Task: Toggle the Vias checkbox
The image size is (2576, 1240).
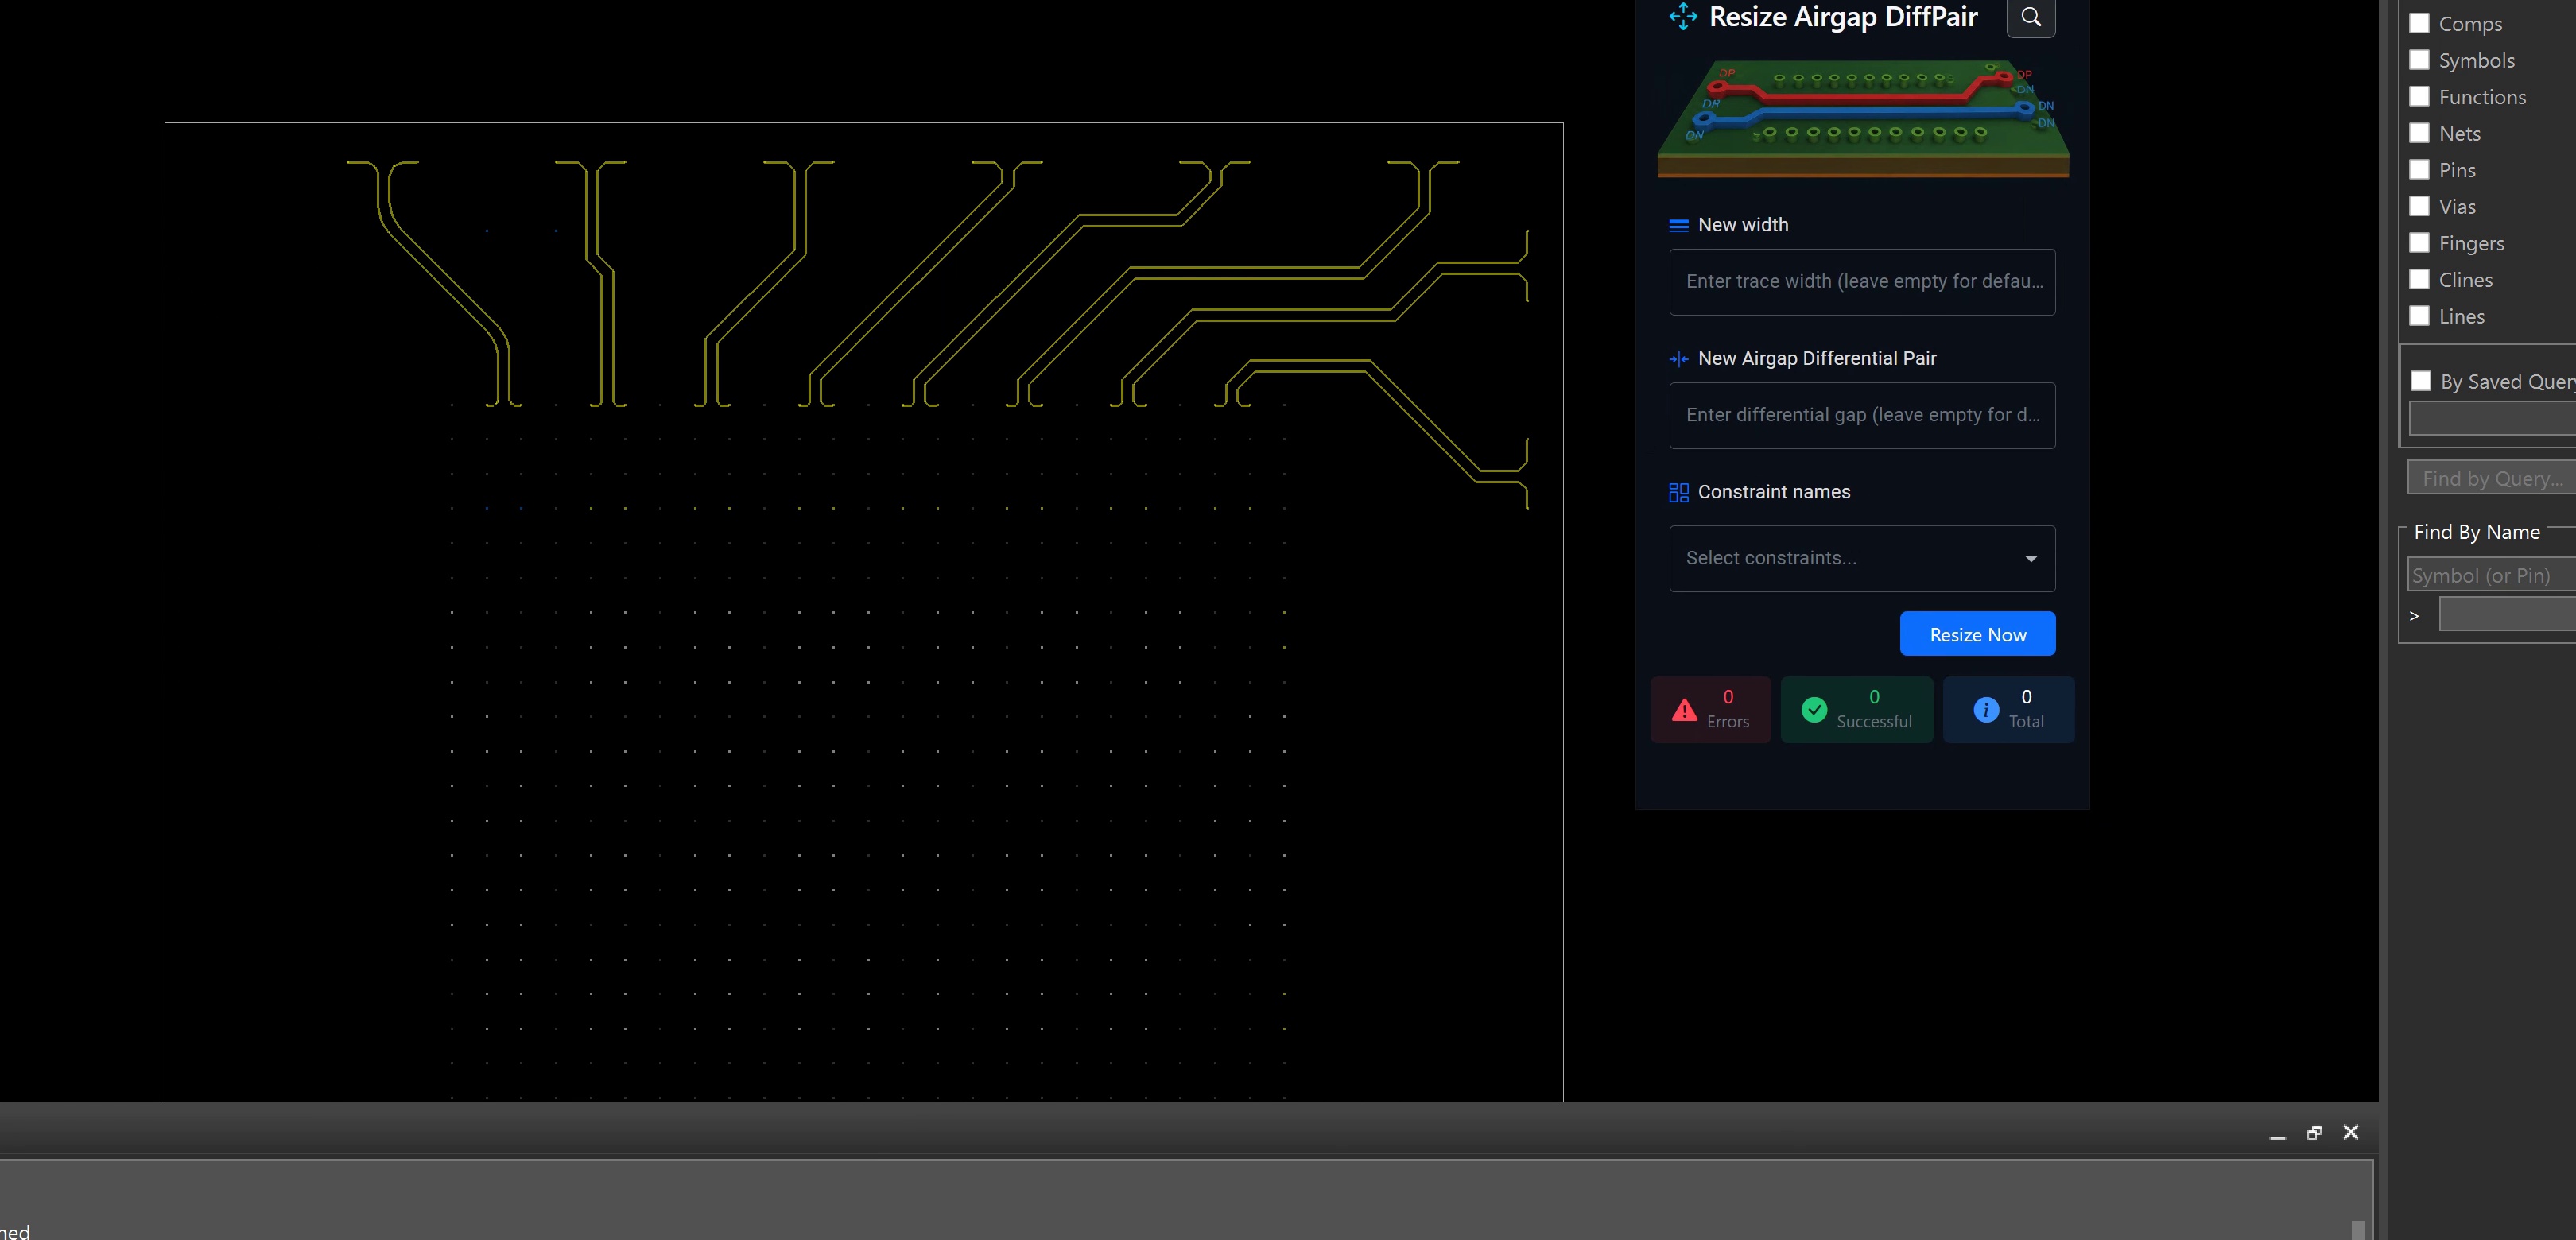Action: point(2419,206)
